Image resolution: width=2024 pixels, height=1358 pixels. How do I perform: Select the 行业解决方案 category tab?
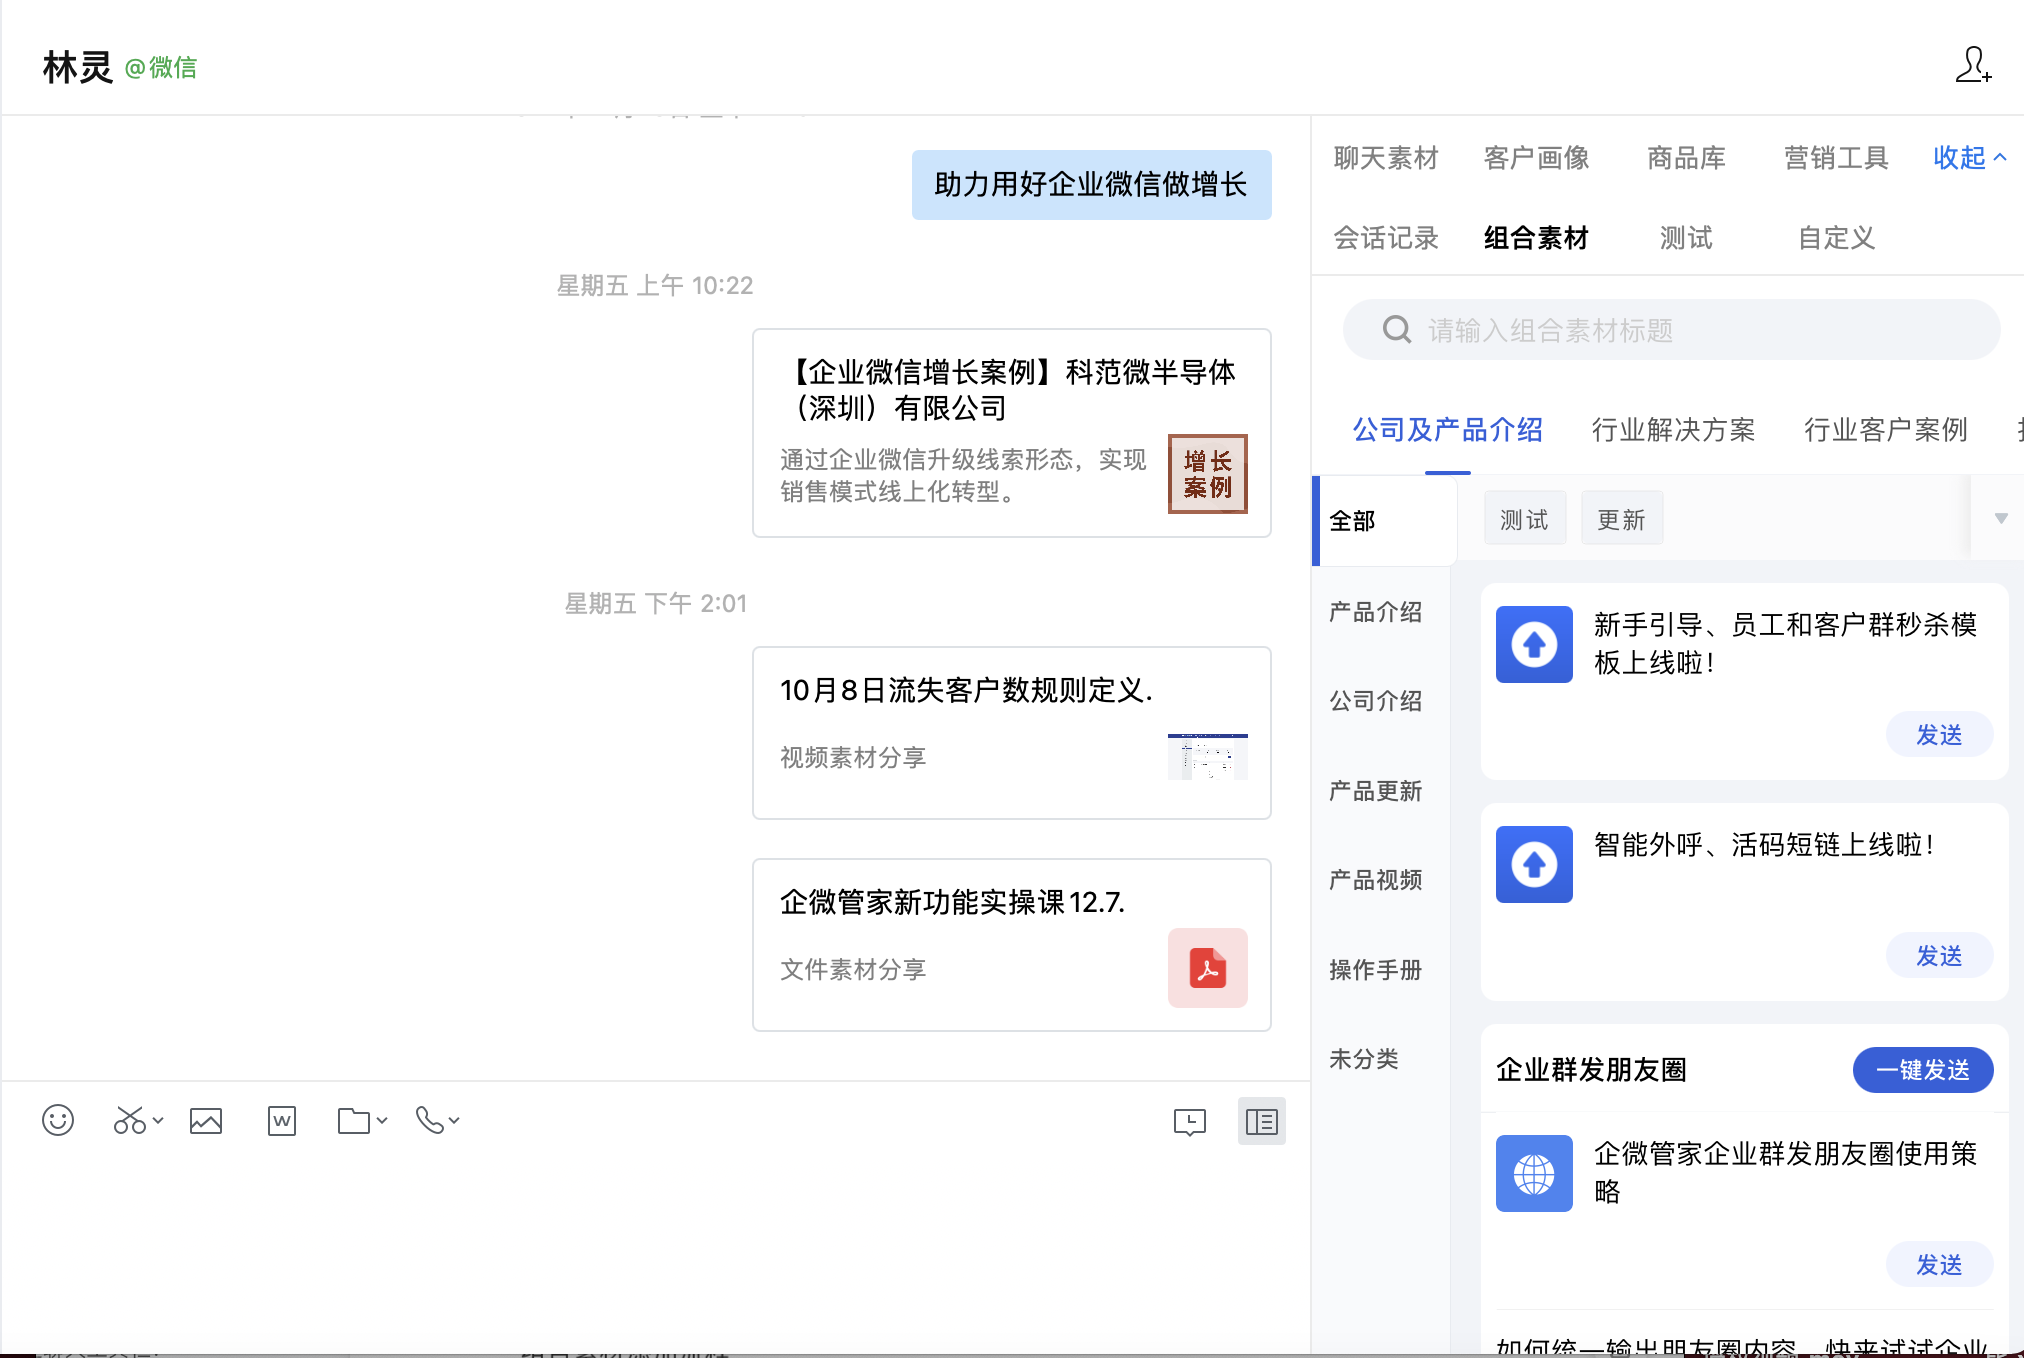(1673, 429)
